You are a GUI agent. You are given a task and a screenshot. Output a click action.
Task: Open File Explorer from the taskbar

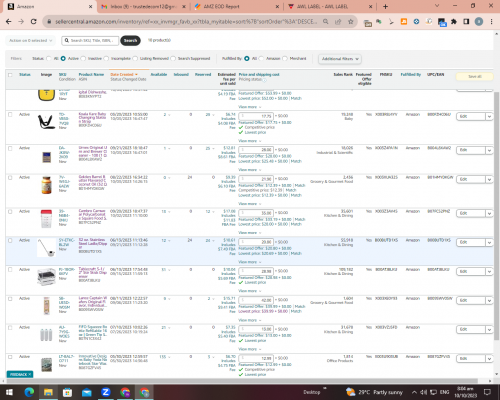point(48,392)
